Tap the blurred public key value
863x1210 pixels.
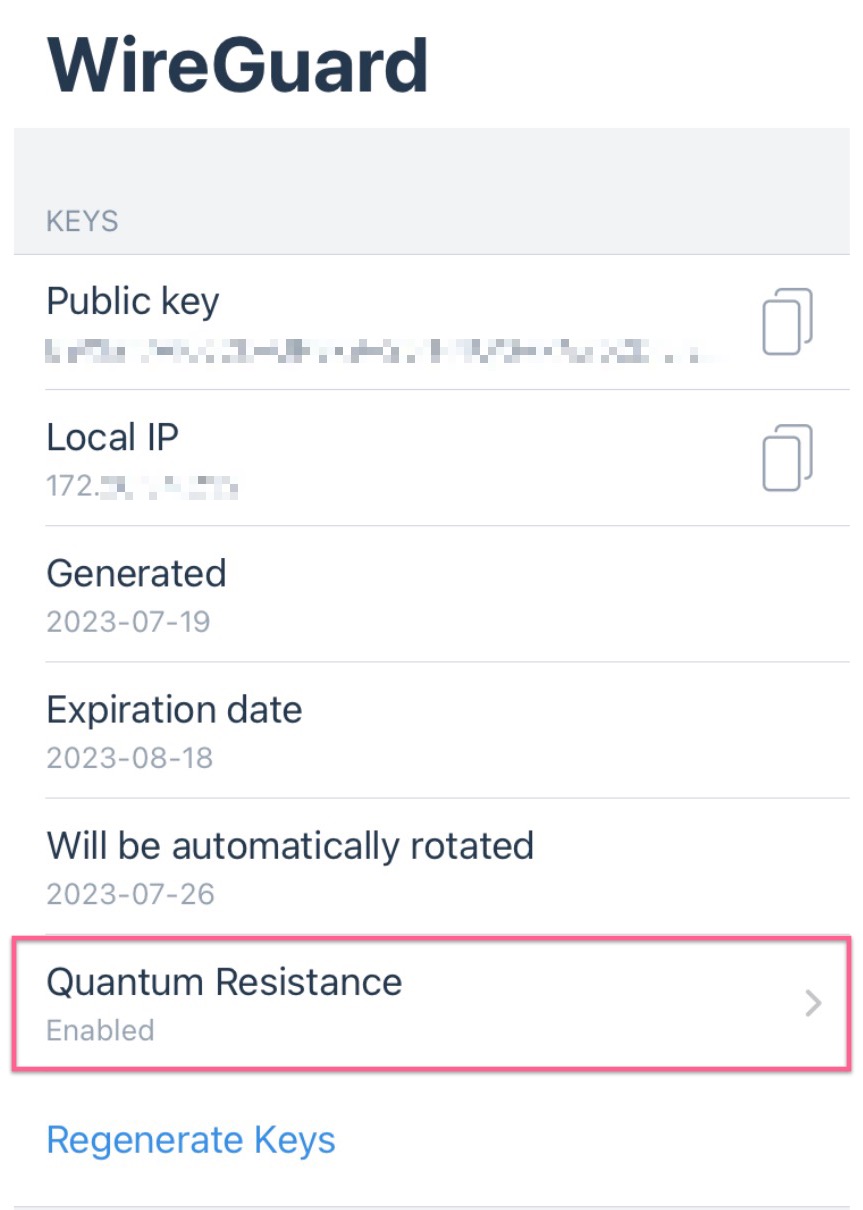383,351
